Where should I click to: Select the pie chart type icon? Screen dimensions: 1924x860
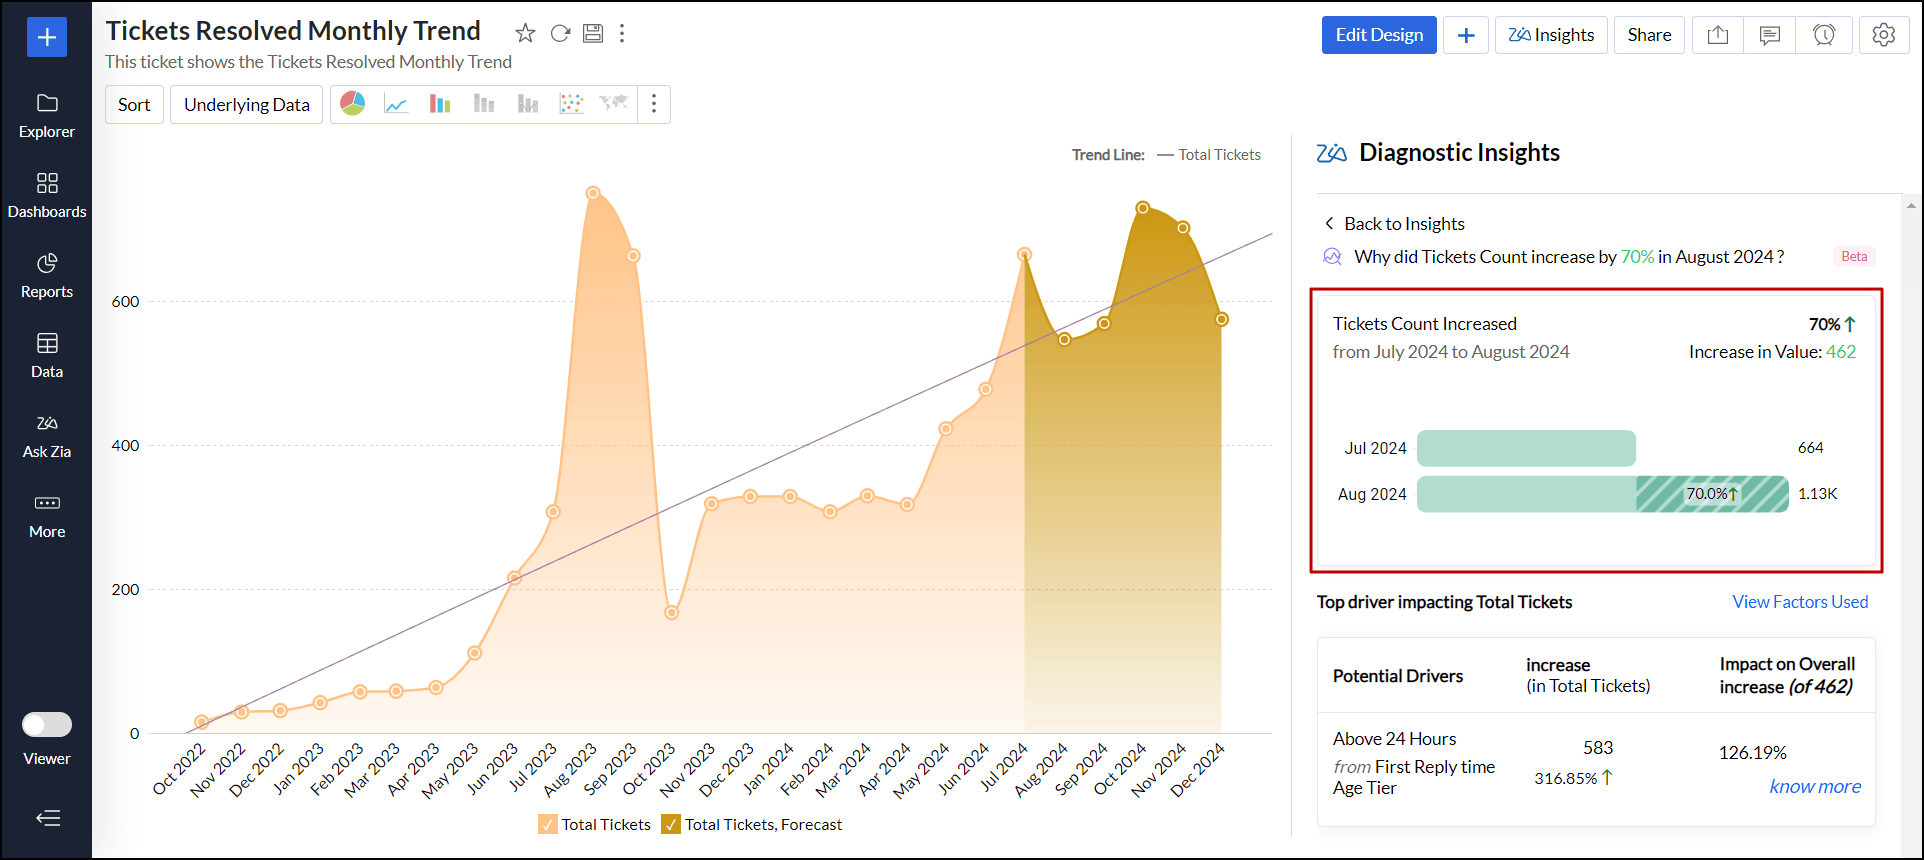[x=352, y=104]
